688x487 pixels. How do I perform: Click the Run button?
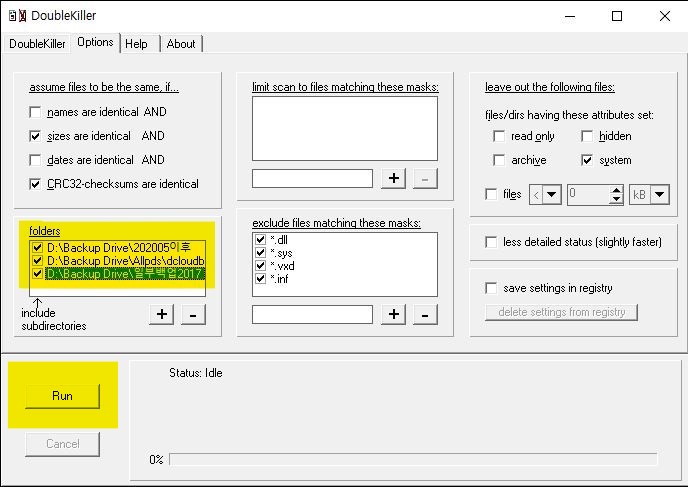62,396
